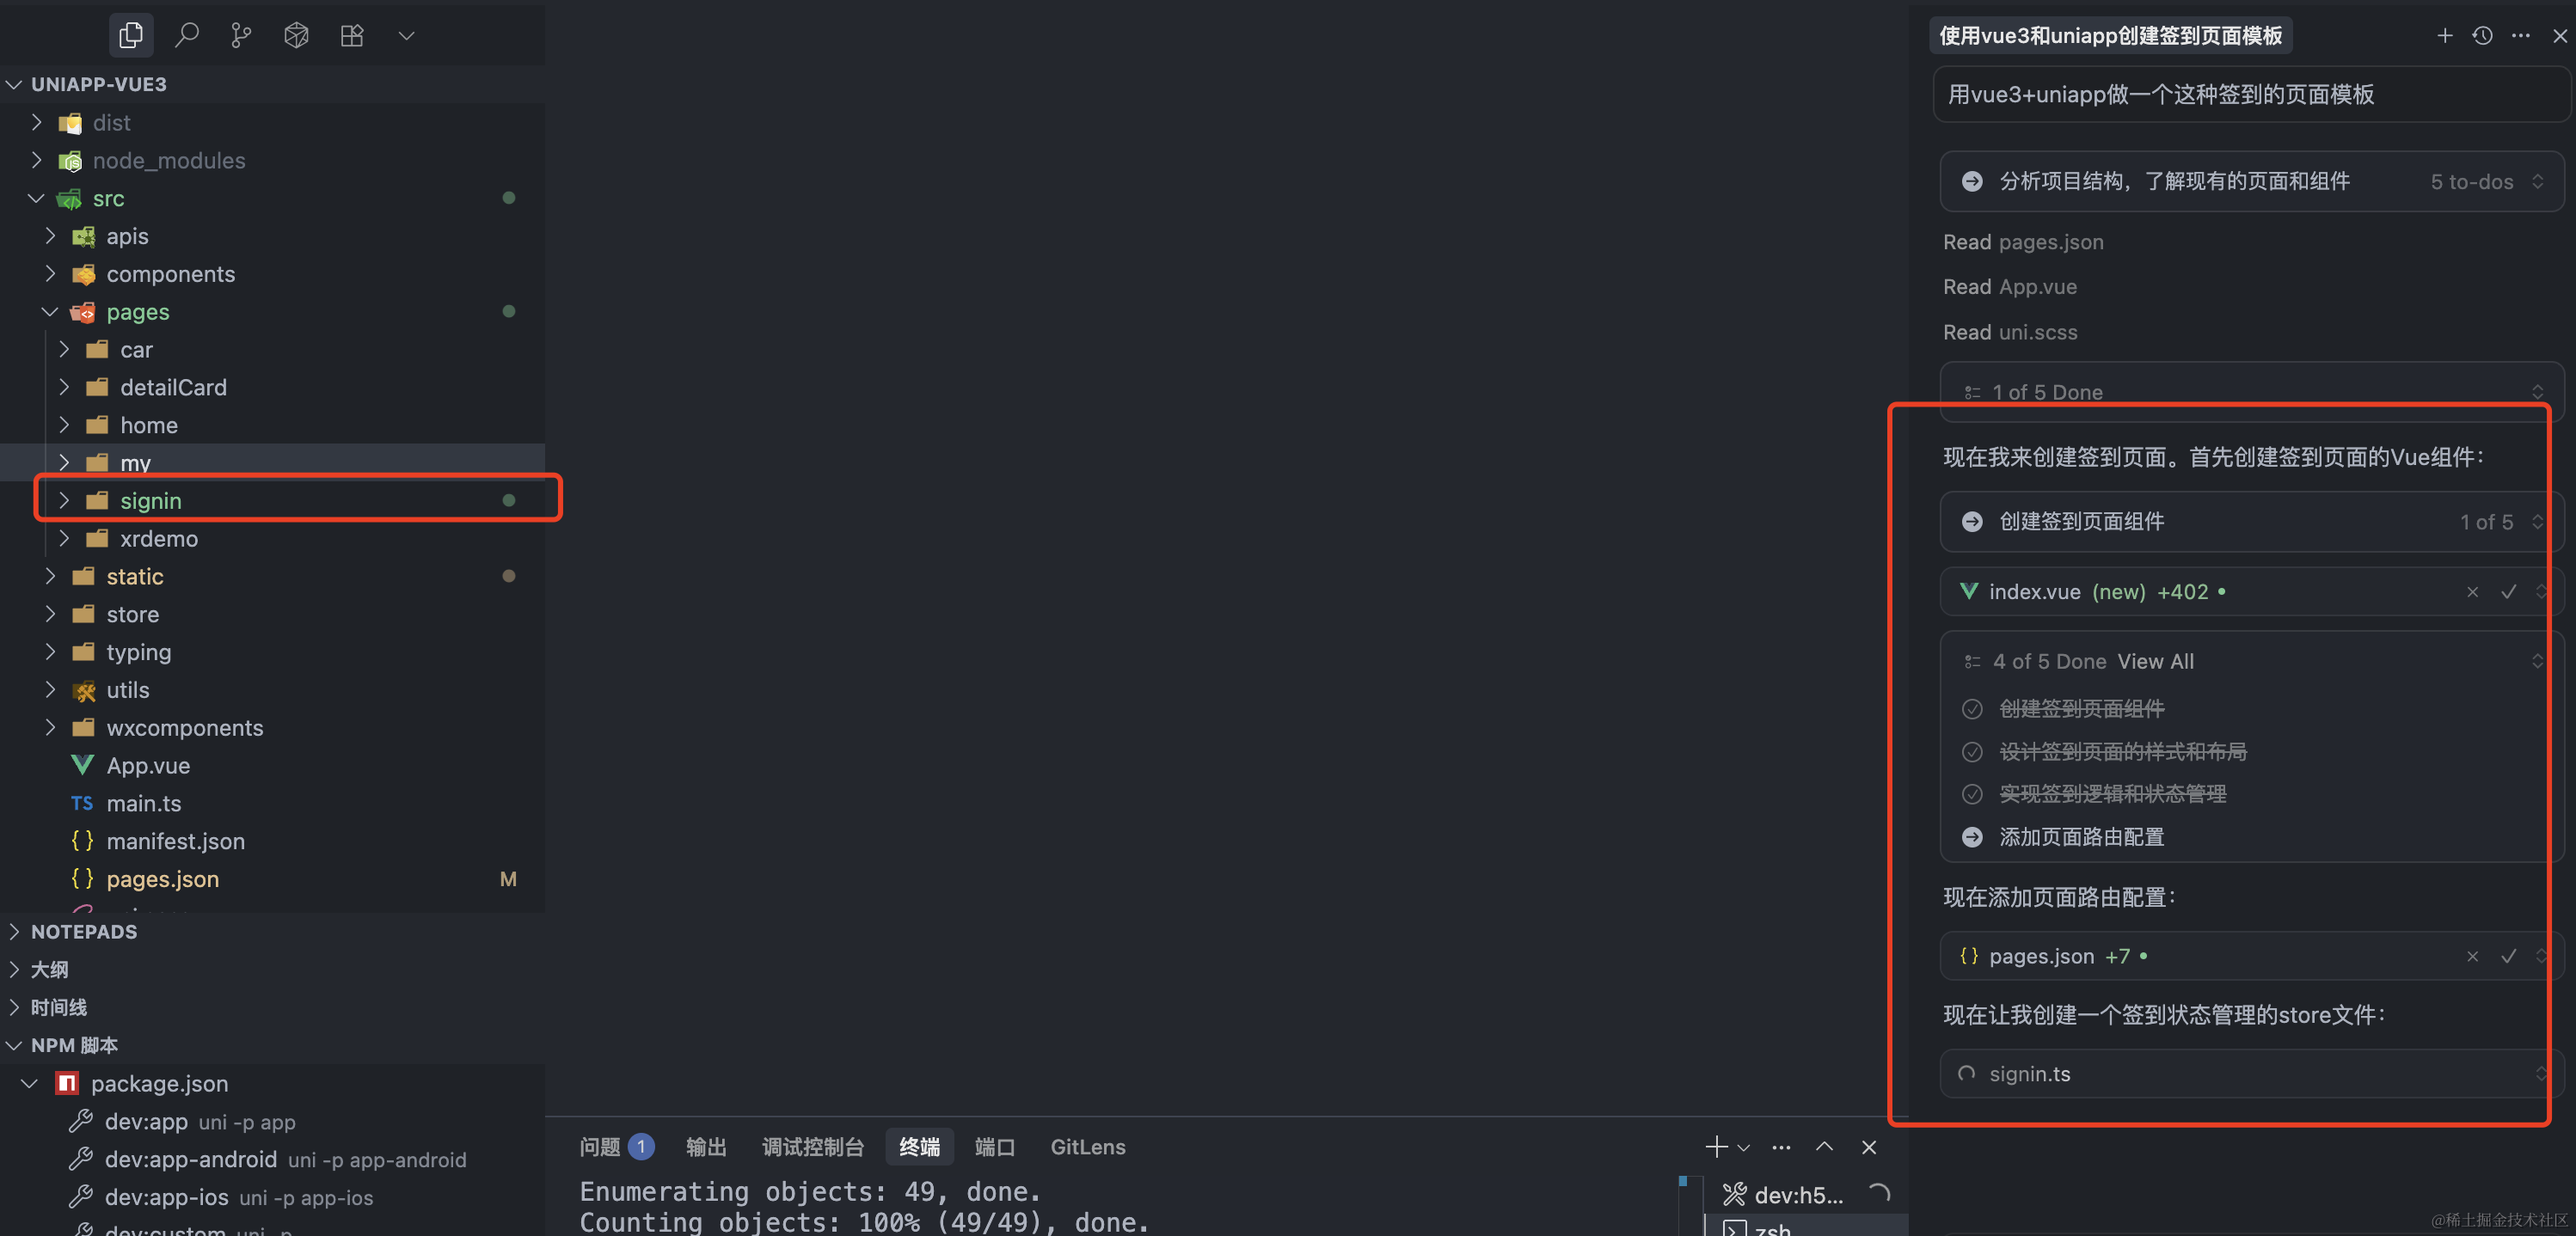The height and width of the screenshot is (1236, 2576).
Task: Start a new chat with plus icon
Action: point(2444,35)
